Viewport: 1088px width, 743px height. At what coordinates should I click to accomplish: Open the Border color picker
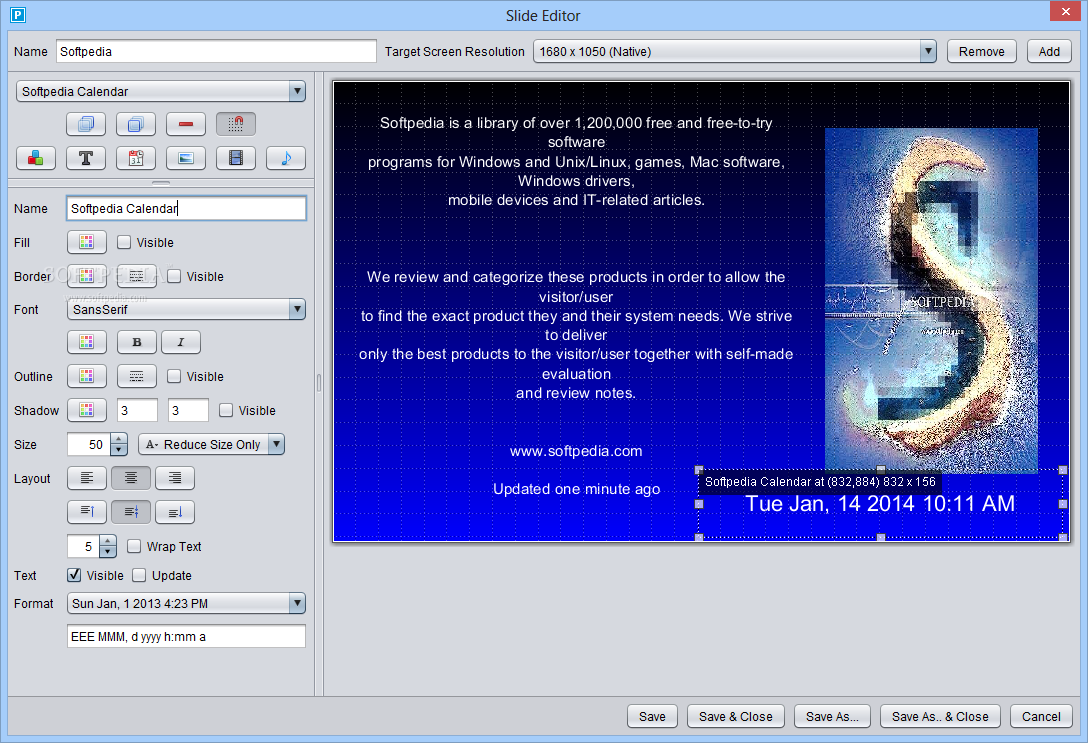click(x=87, y=276)
